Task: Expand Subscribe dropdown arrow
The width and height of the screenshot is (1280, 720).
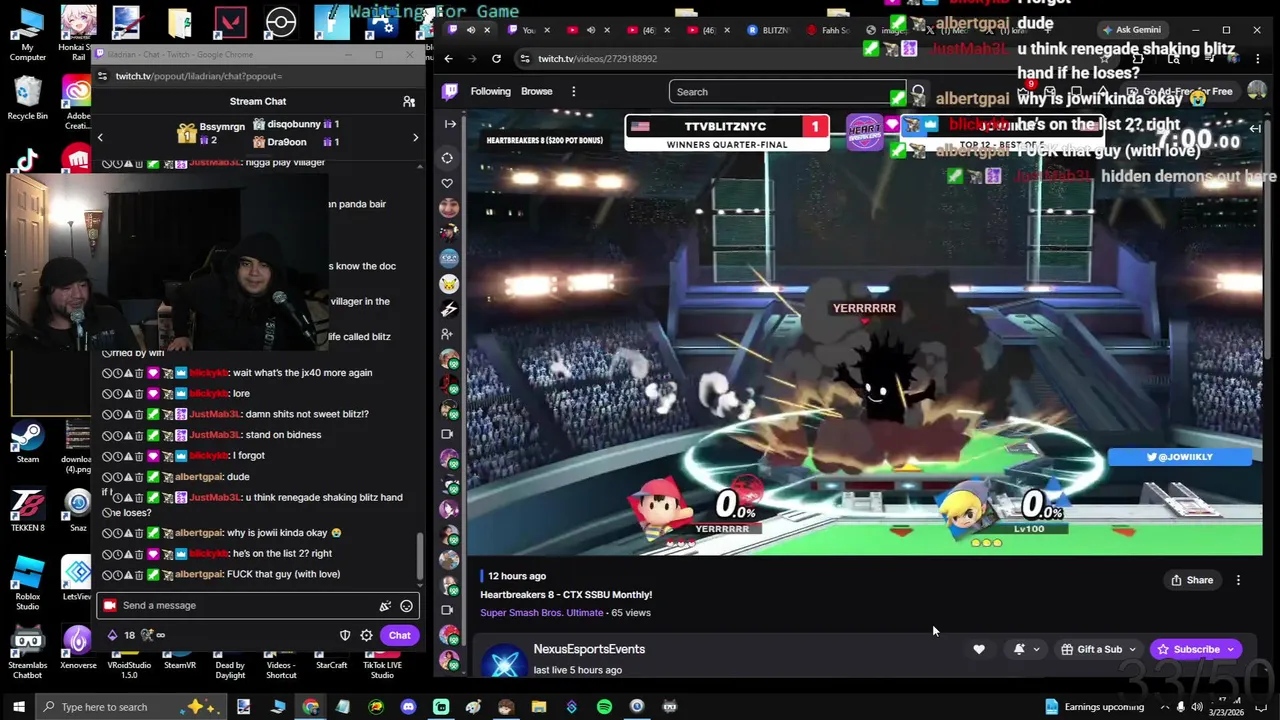Action: (1231, 649)
